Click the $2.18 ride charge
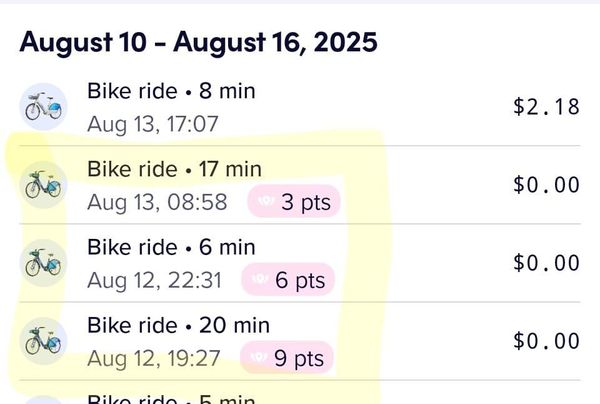600x404 pixels. coord(546,106)
